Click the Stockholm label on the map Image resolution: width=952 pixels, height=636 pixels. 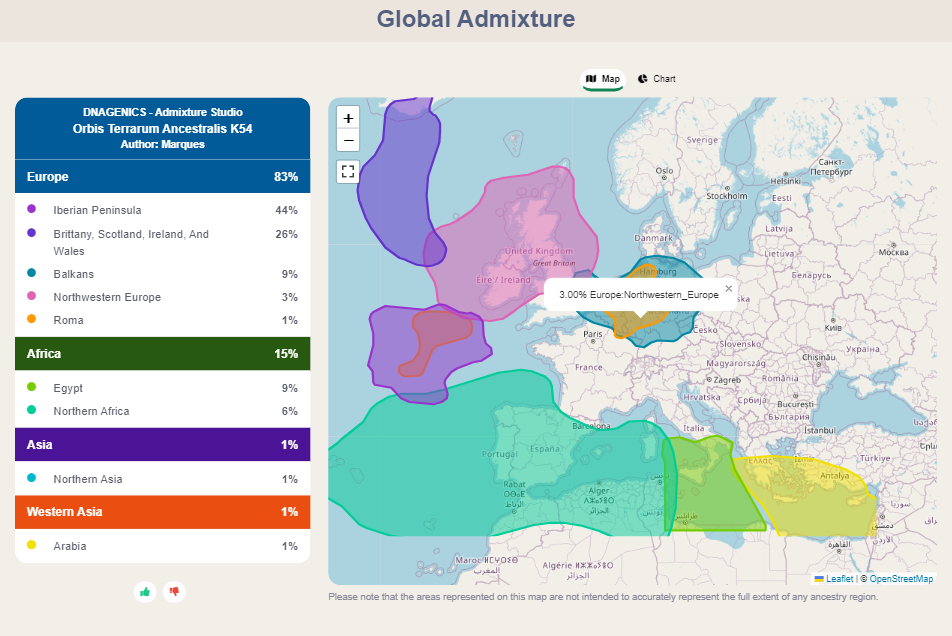[727, 196]
